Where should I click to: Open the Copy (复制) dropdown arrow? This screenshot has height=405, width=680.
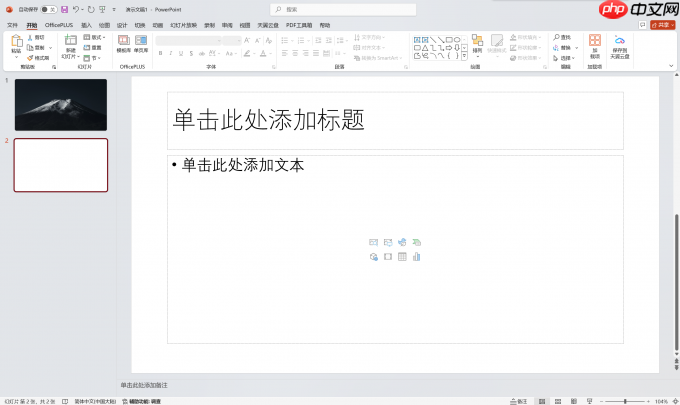51,48
